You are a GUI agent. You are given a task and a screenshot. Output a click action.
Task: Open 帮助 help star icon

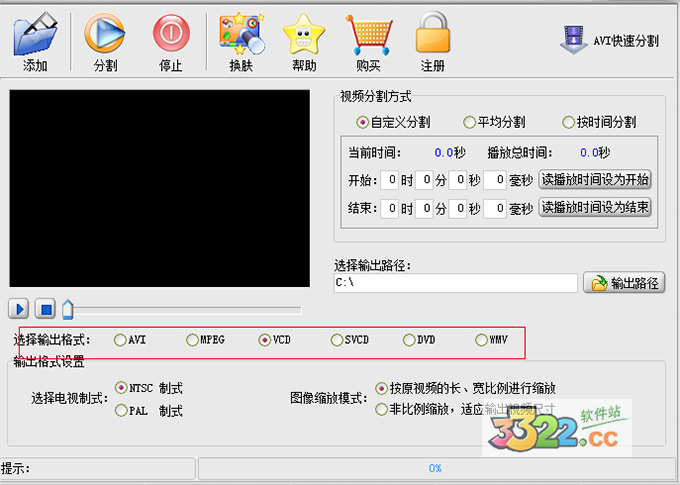tap(304, 34)
